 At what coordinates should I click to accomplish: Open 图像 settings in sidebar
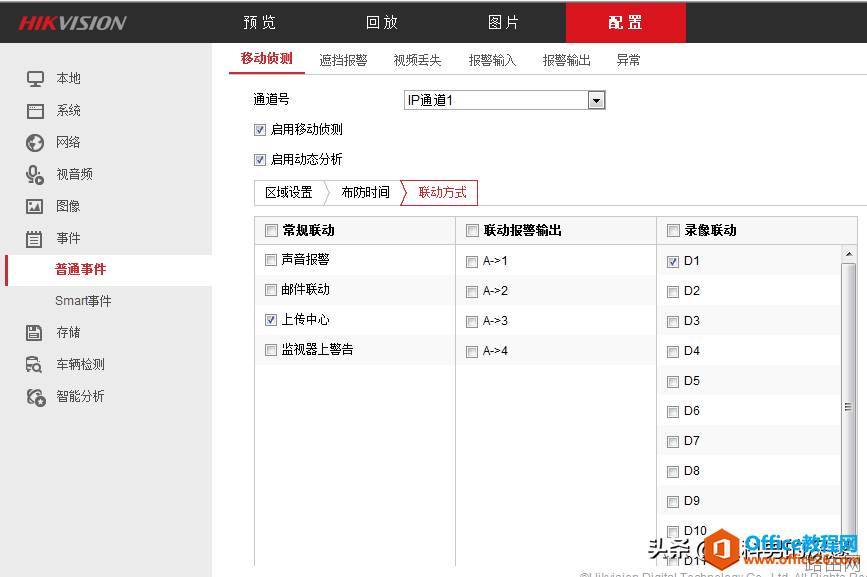click(69, 206)
